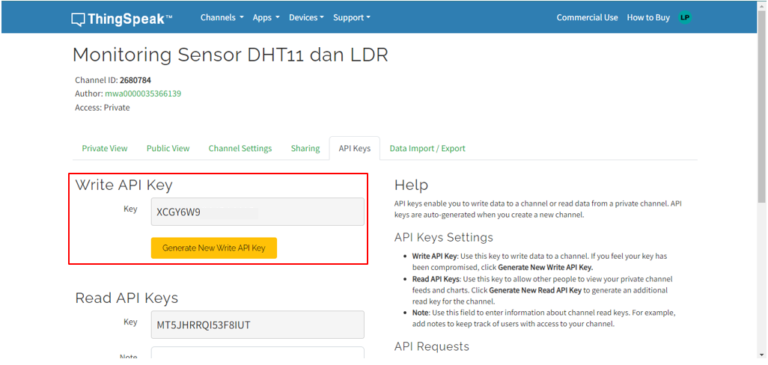Screen dimensions: 768x365
Task: Switch to the Private View tab
Action: click(x=104, y=148)
